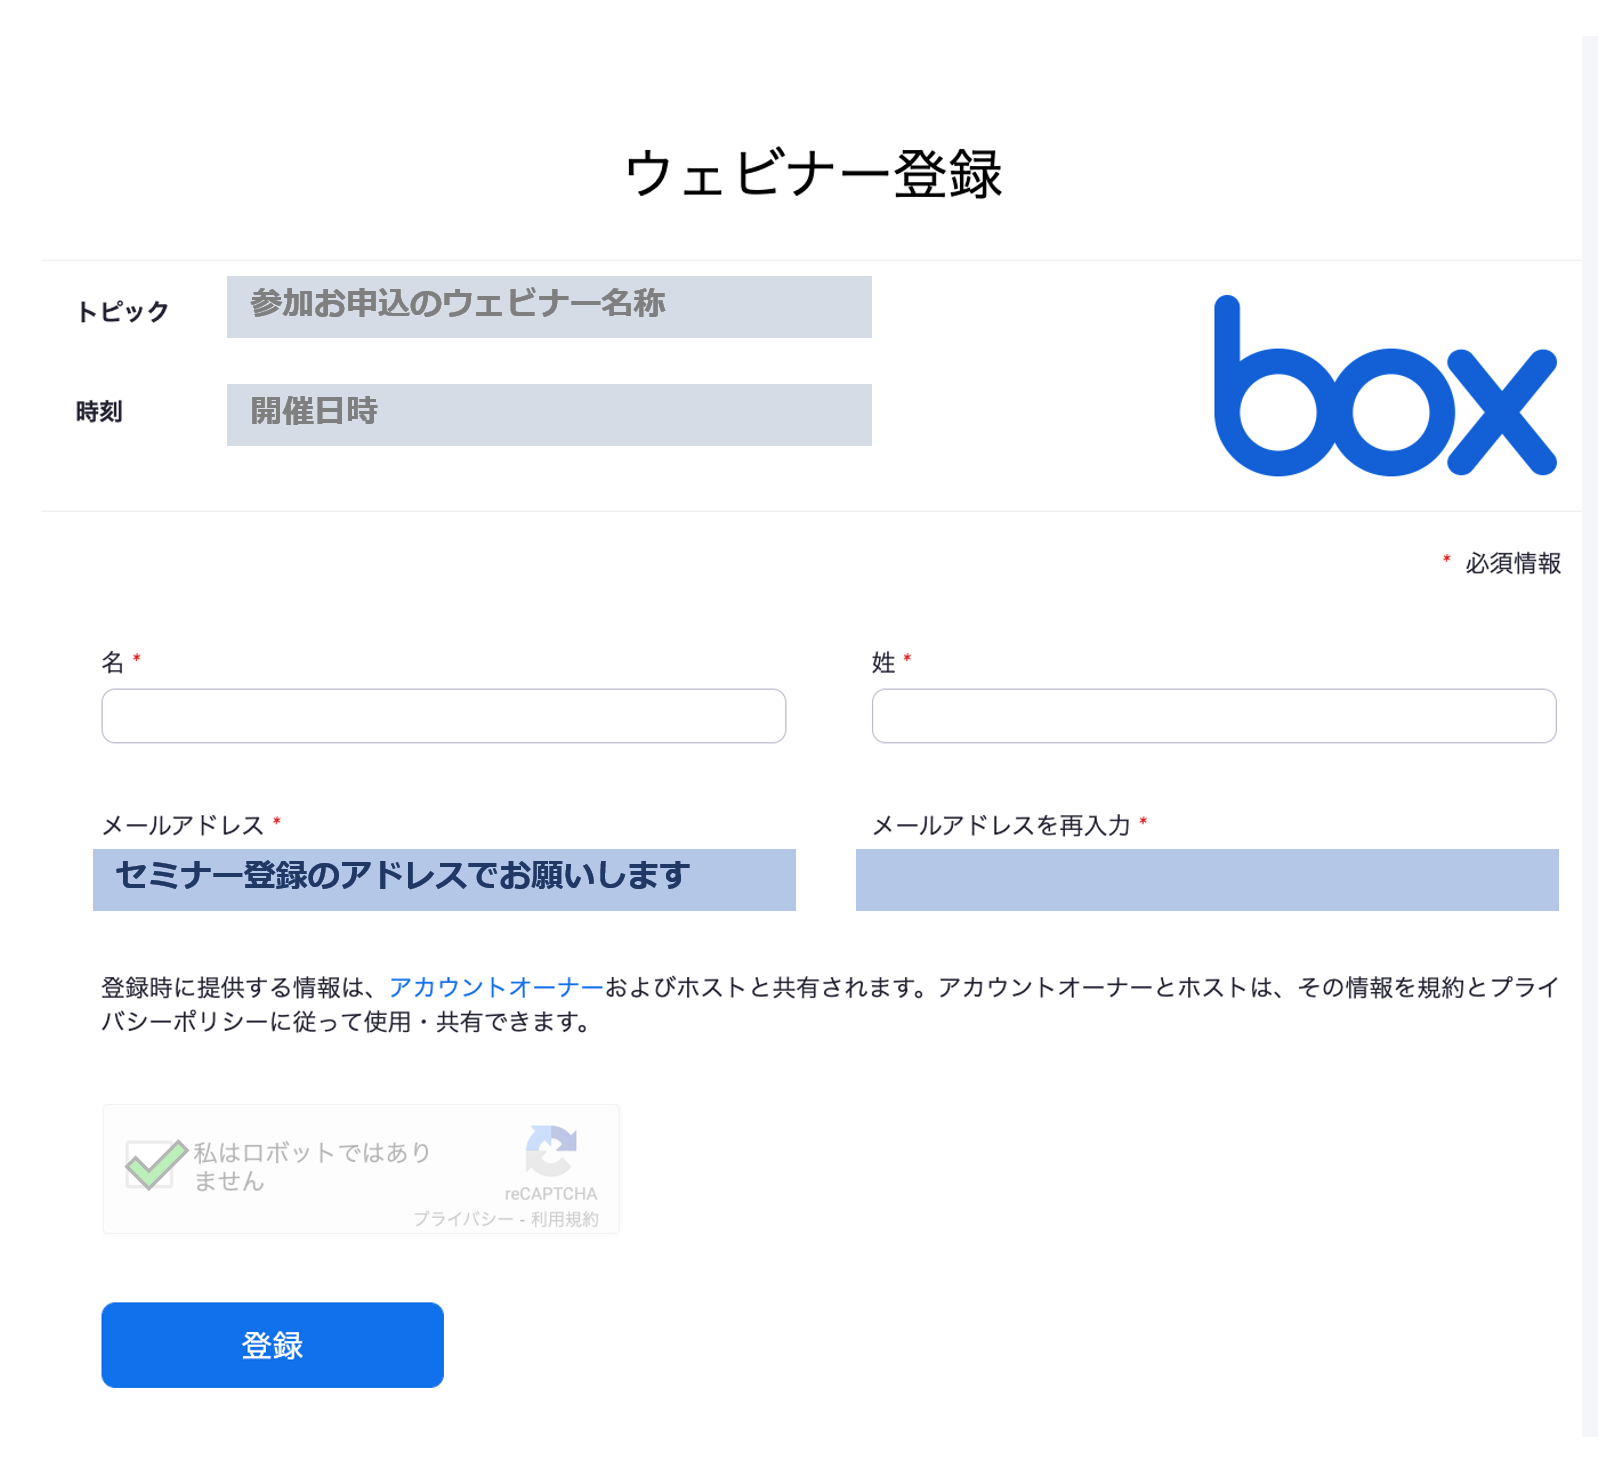1609x1470 pixels.
Task: Open the reCAPTCHA プライバシー link
Action: click(x=463, y=1219)
